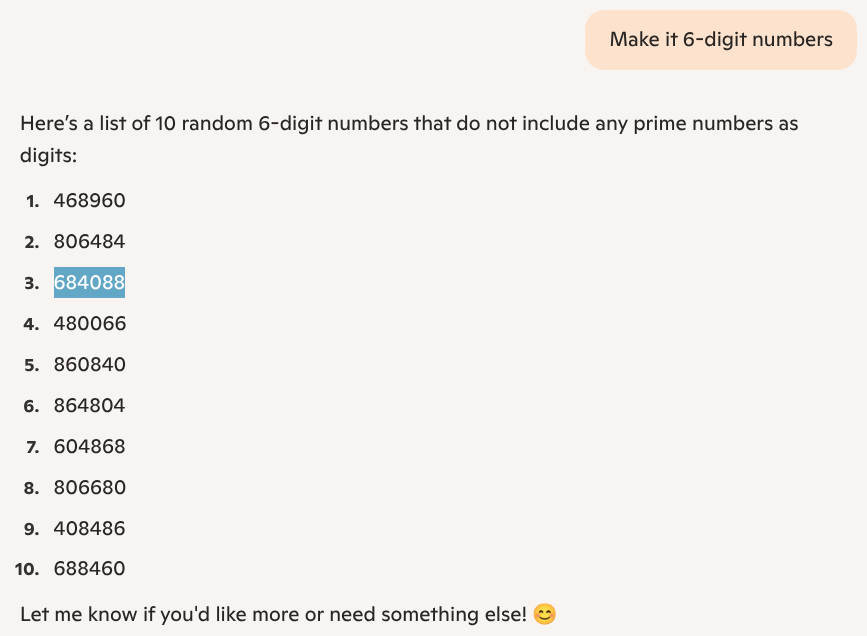Click the number 688460 in the list
867x636 pixels.
click(x=90, y=569)
